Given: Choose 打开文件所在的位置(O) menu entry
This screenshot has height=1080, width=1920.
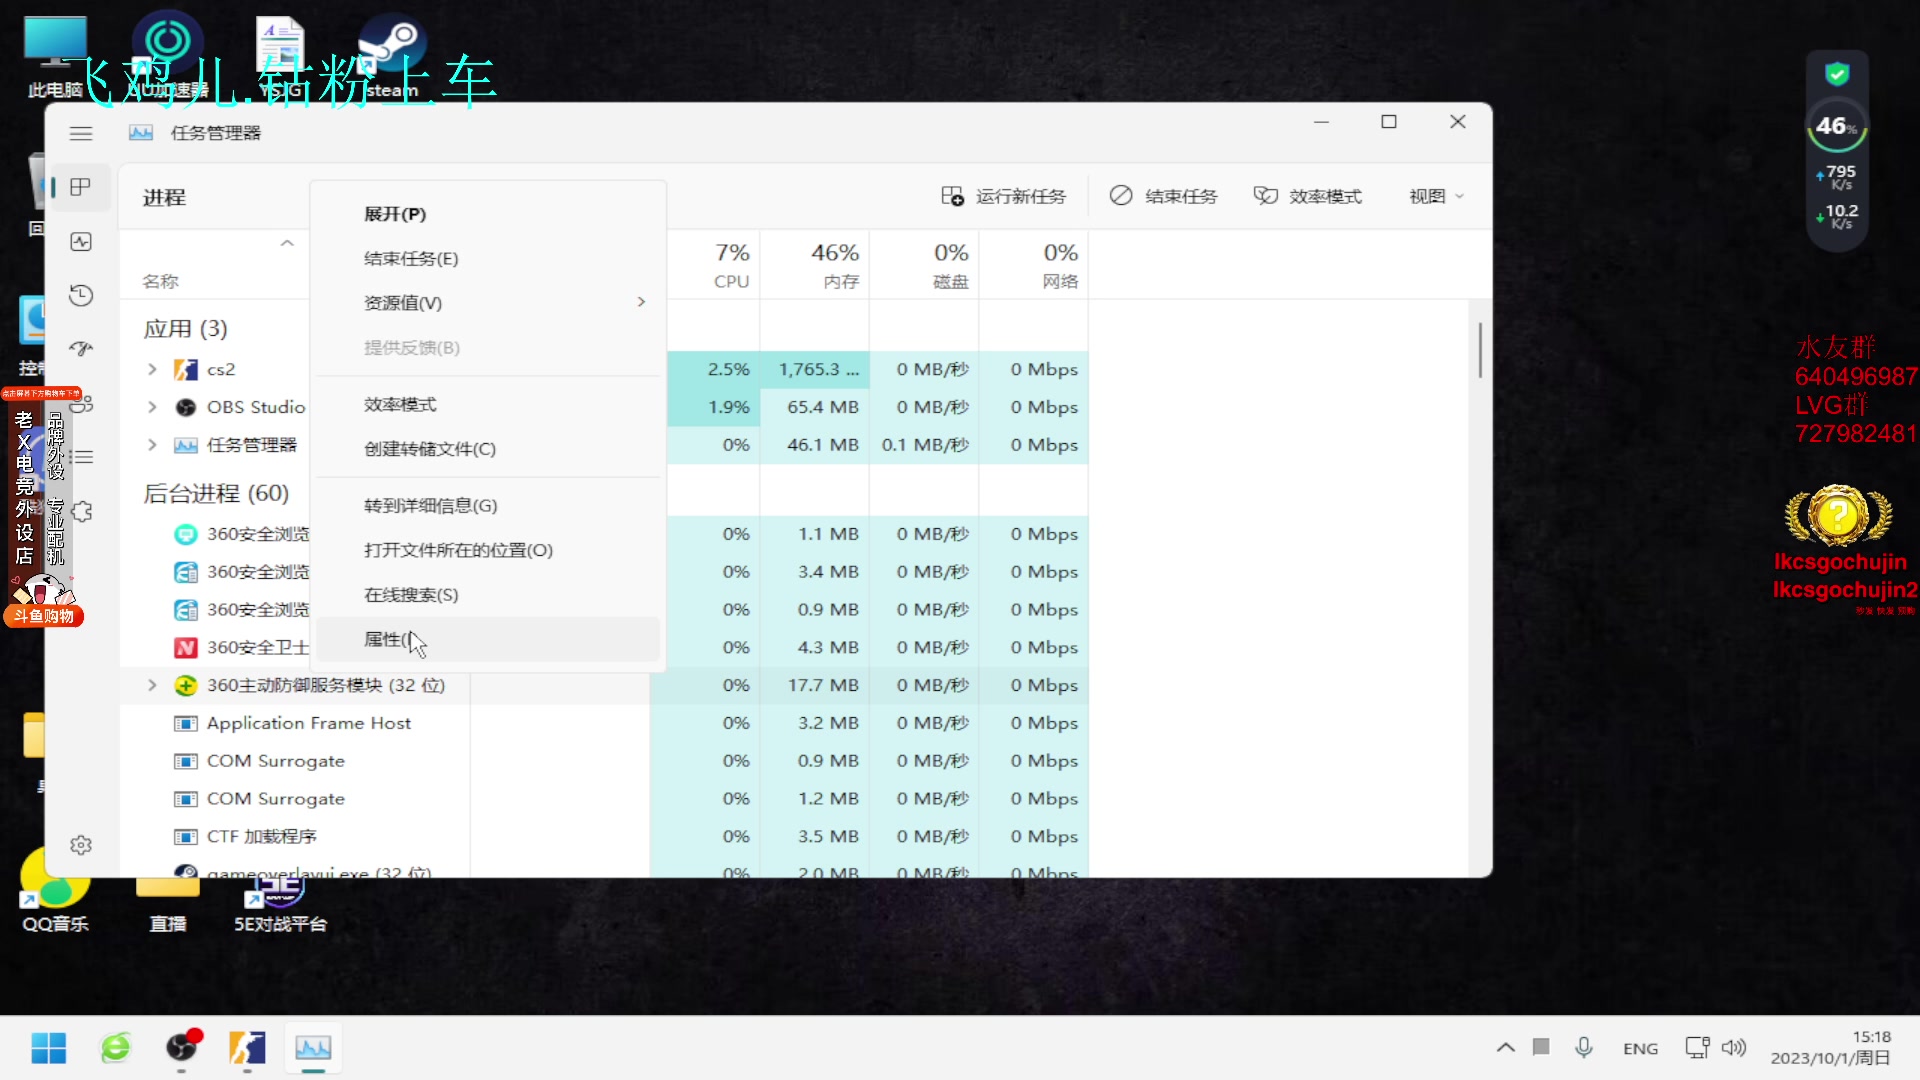Looking at the screenshot, I should (488, 550).
